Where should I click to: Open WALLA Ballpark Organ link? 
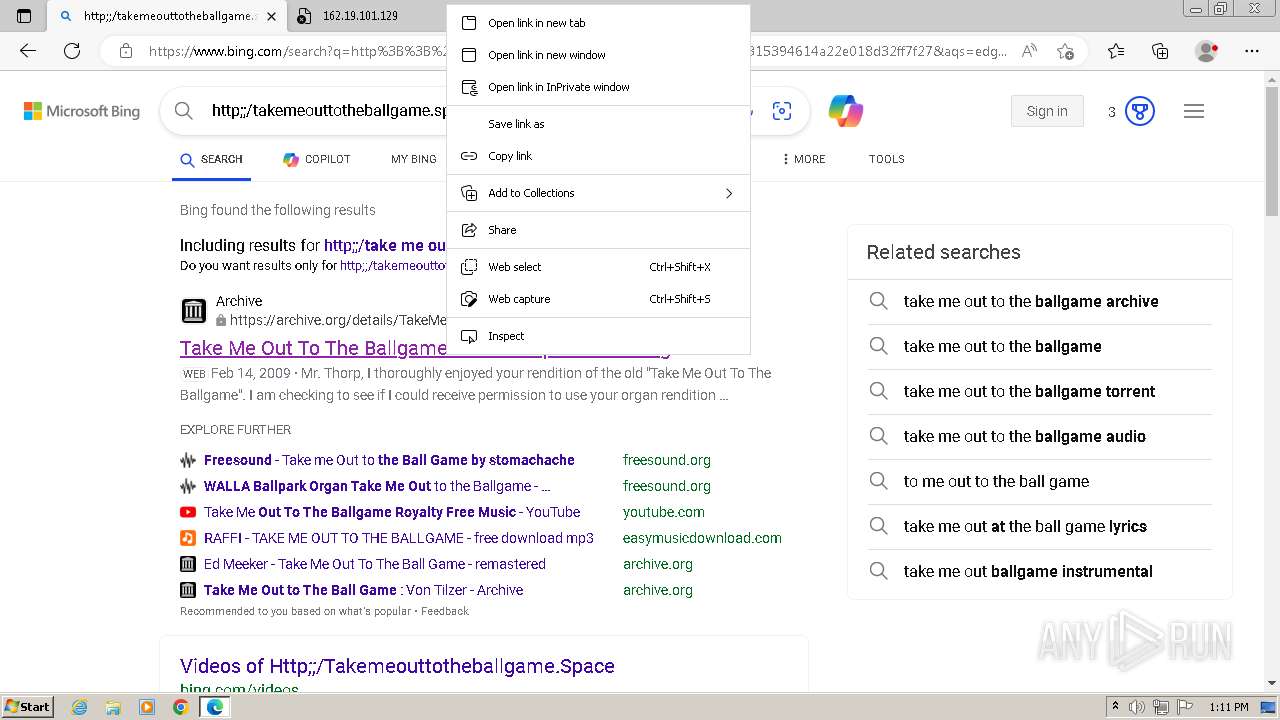[x=377, y=486]
